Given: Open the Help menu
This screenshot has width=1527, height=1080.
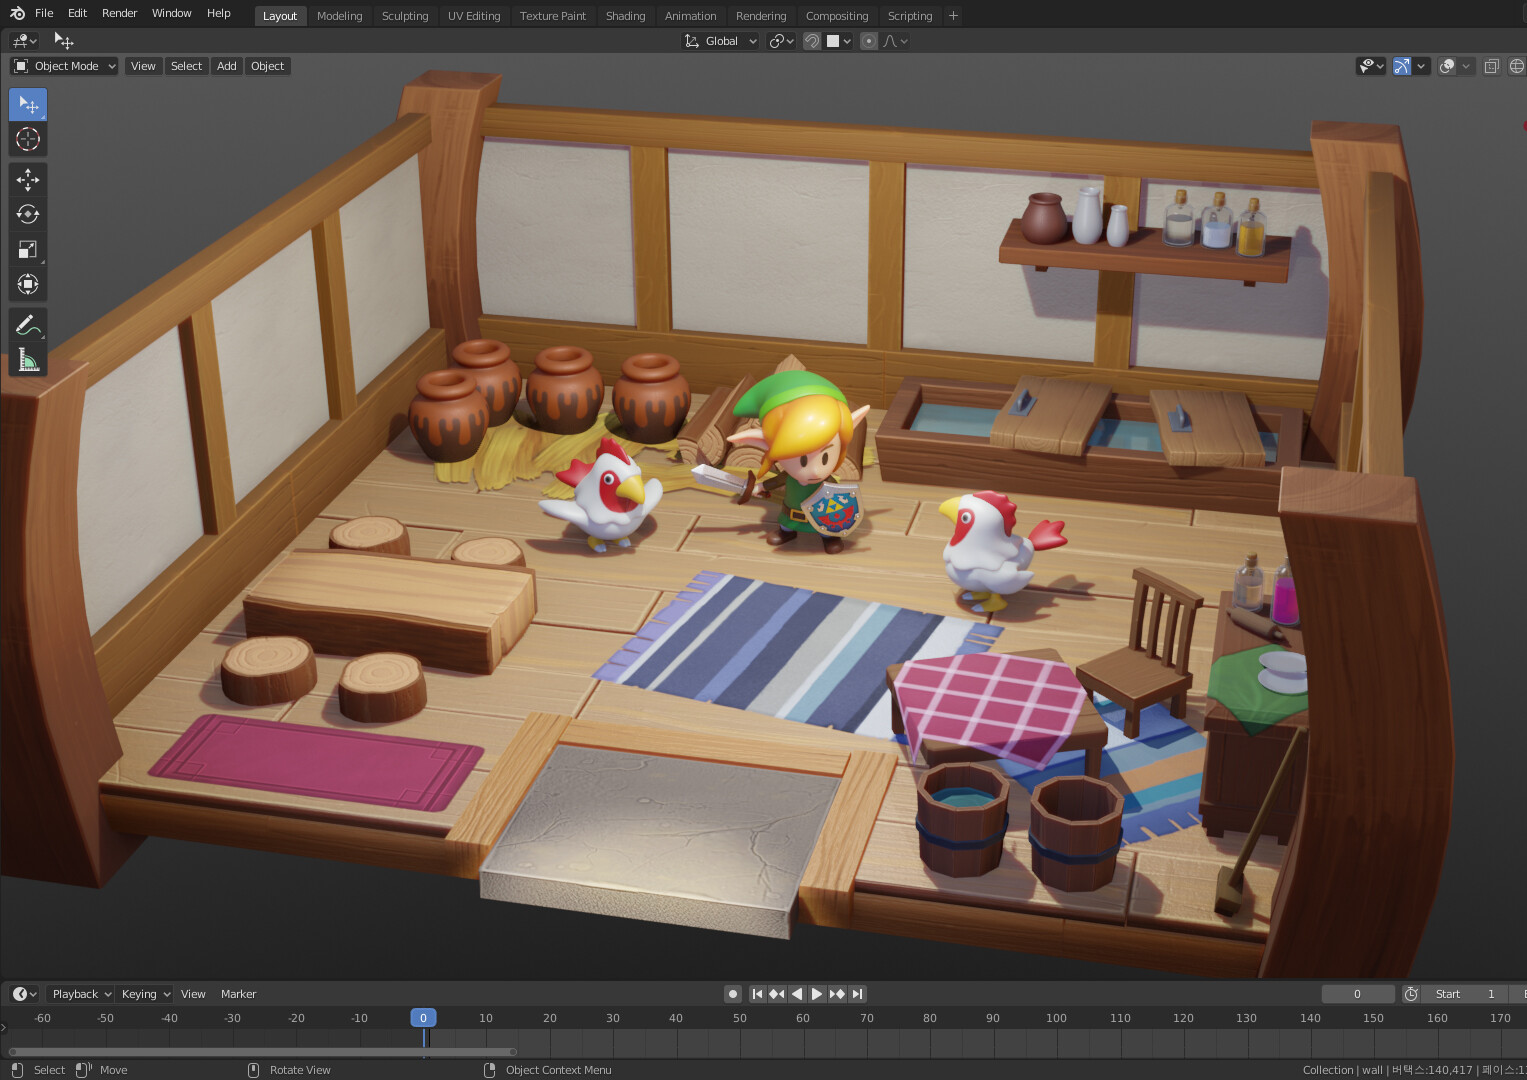Looking at the screenshot, I should [219, 13].
